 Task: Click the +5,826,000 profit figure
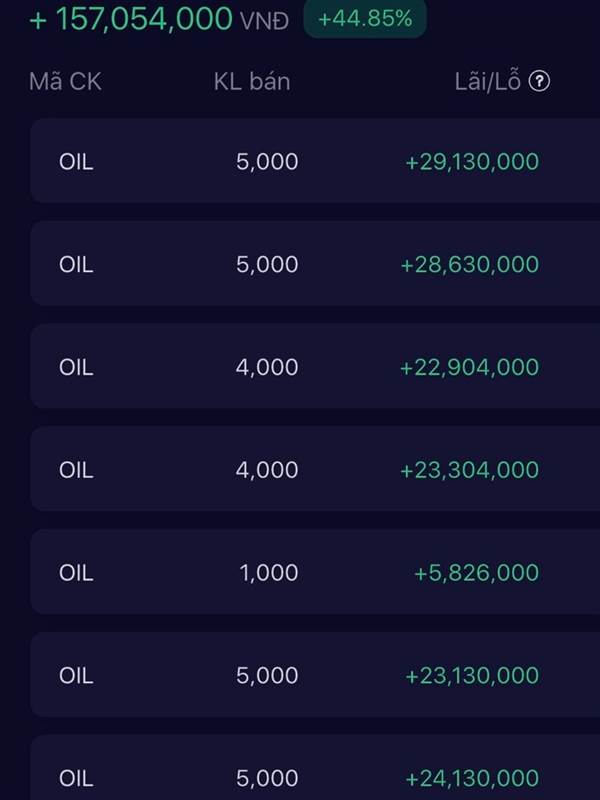click(476, 573)
